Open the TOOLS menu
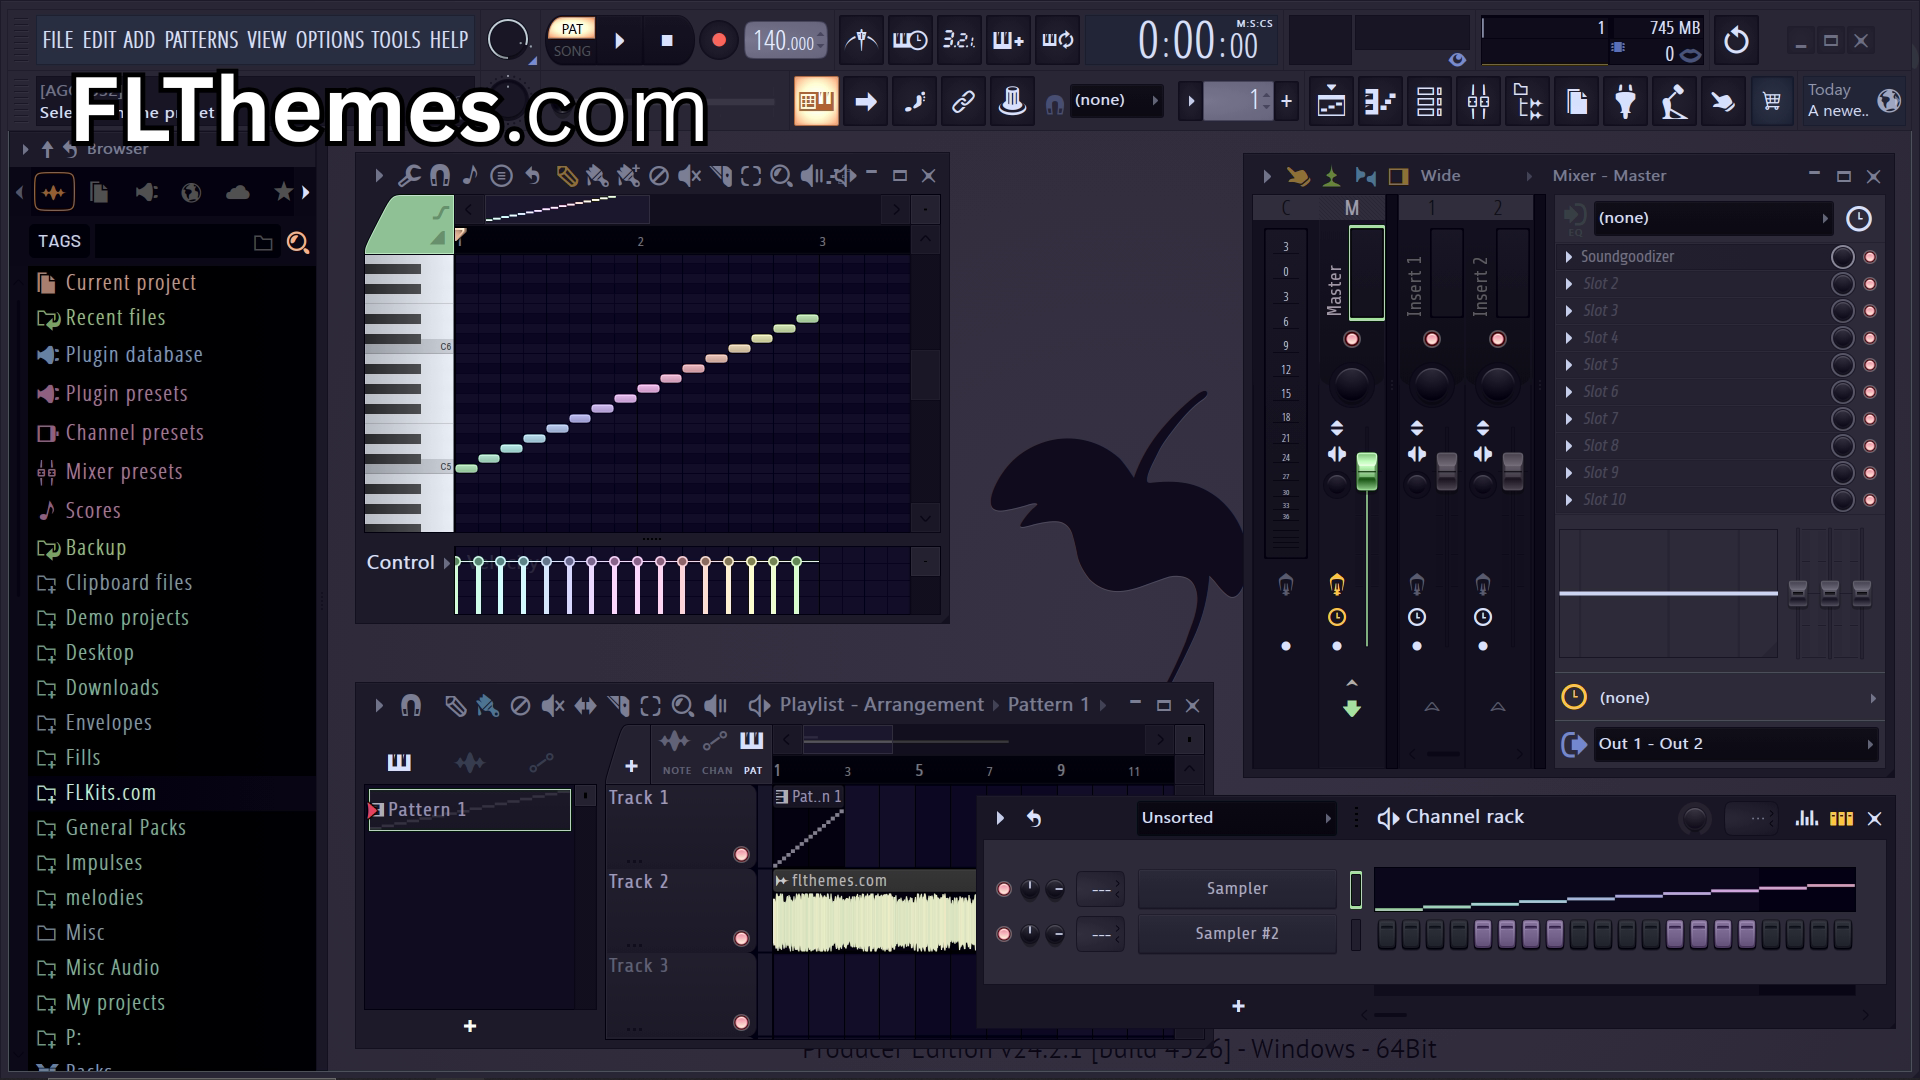Image resolution: width=1920 pixels, height=1080 pixels. pos(396,40)
